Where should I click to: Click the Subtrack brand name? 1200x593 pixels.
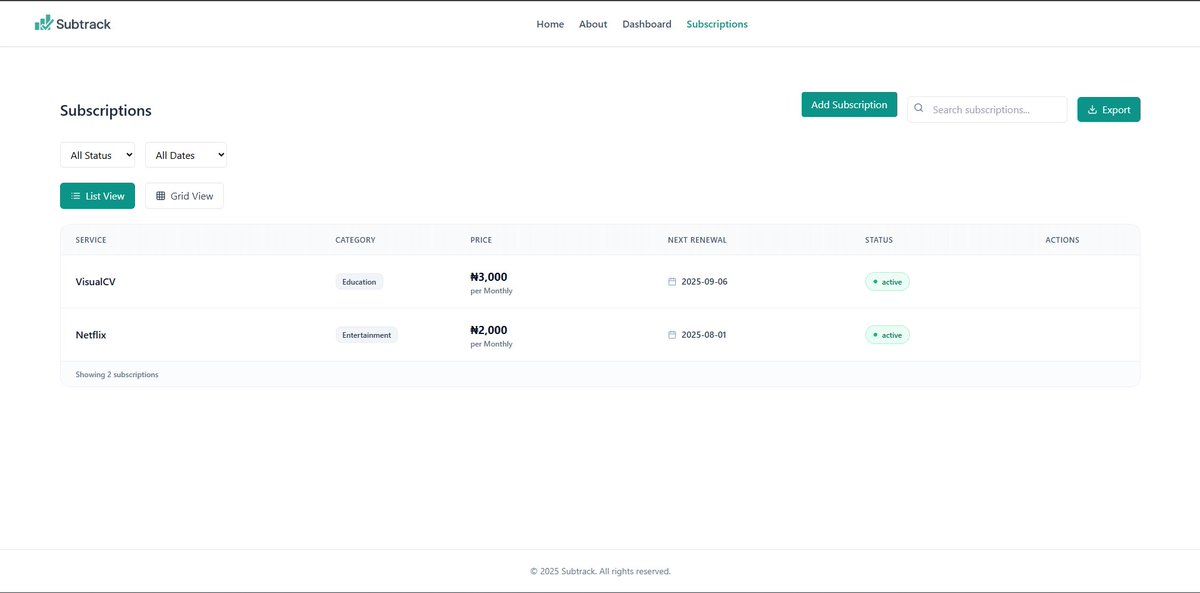pos(84,24)
